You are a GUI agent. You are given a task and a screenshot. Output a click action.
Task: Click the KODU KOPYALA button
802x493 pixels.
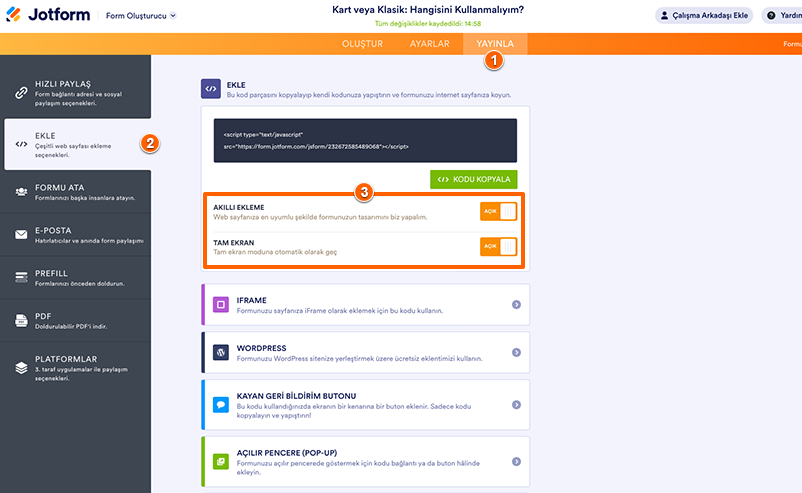point(474,180)
